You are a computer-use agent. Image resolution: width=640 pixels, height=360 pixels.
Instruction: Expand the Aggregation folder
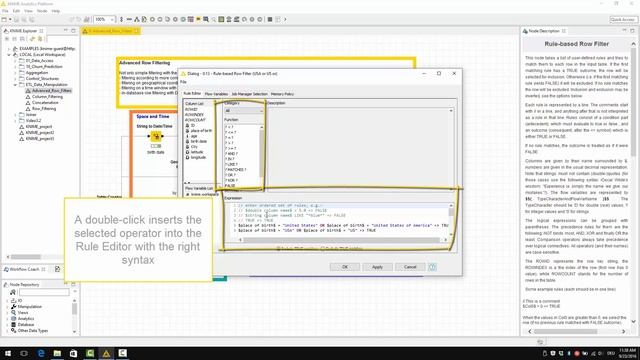[x=16, y=73]
